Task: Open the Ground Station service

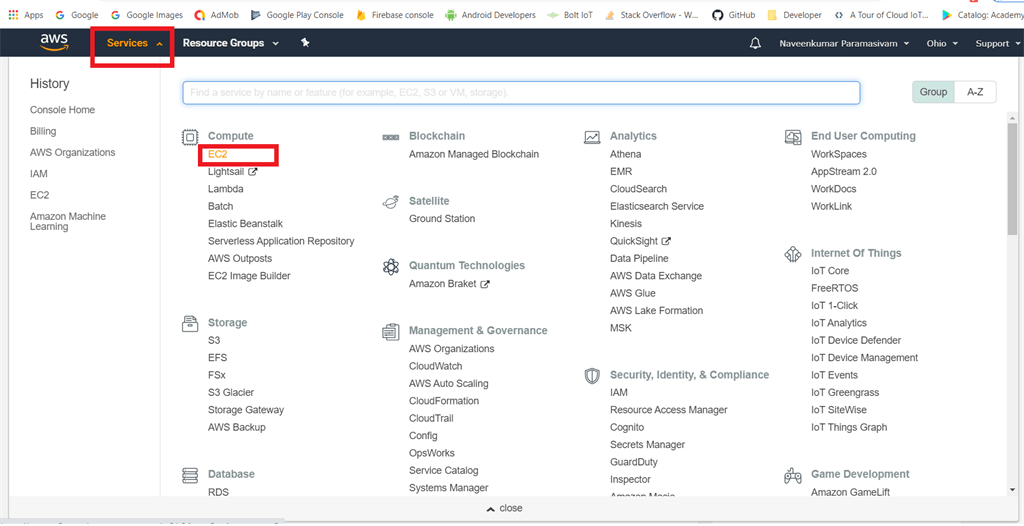Action: point(442,219)
